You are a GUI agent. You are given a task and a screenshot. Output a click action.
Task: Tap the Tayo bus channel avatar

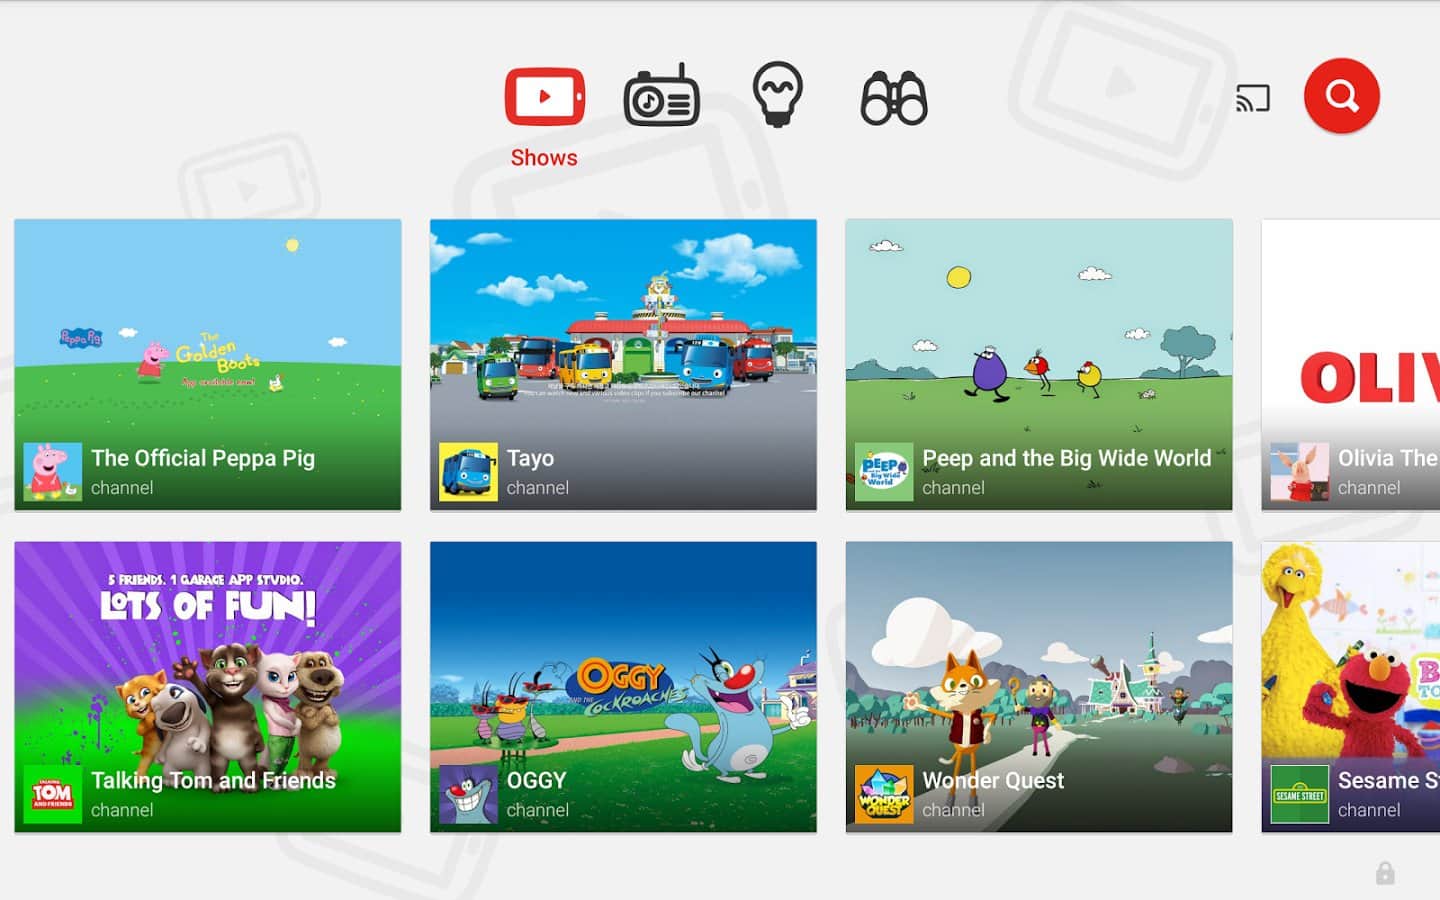point(468,472)
